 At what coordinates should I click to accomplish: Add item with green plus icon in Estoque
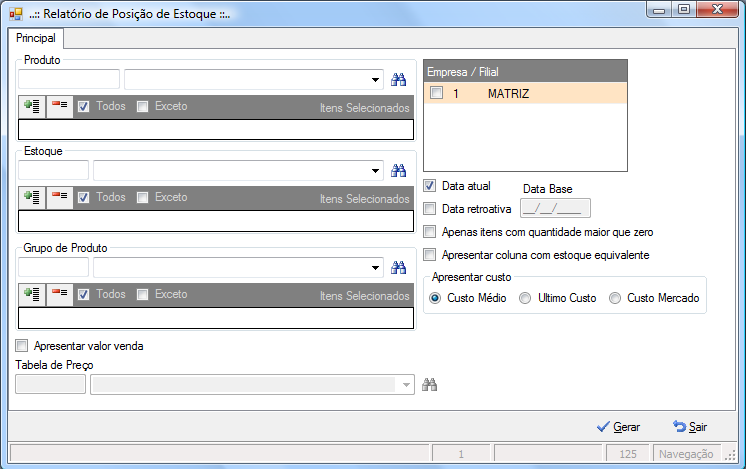32,197
